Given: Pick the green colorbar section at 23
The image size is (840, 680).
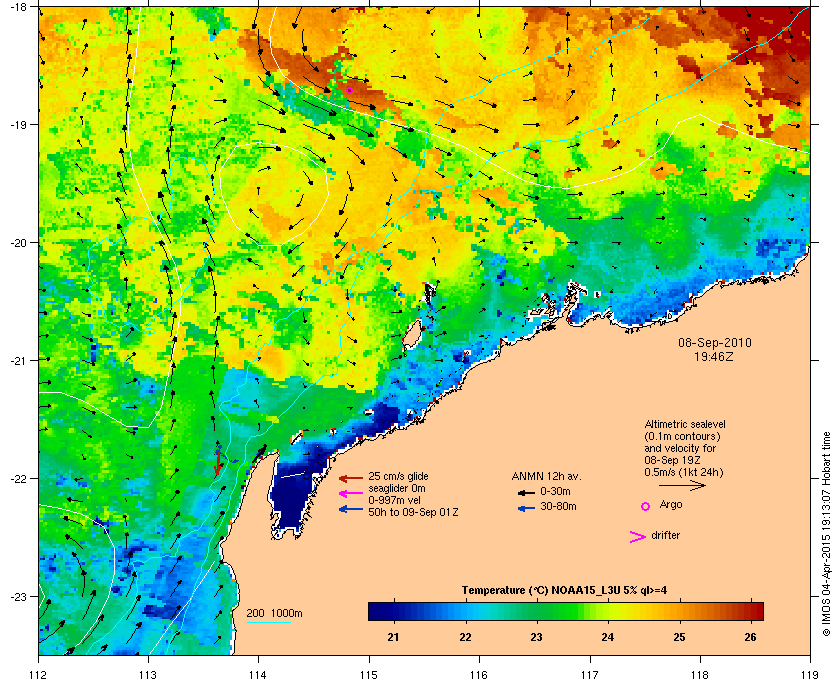Looking at the screenshot, I should (x=536, y=611).
